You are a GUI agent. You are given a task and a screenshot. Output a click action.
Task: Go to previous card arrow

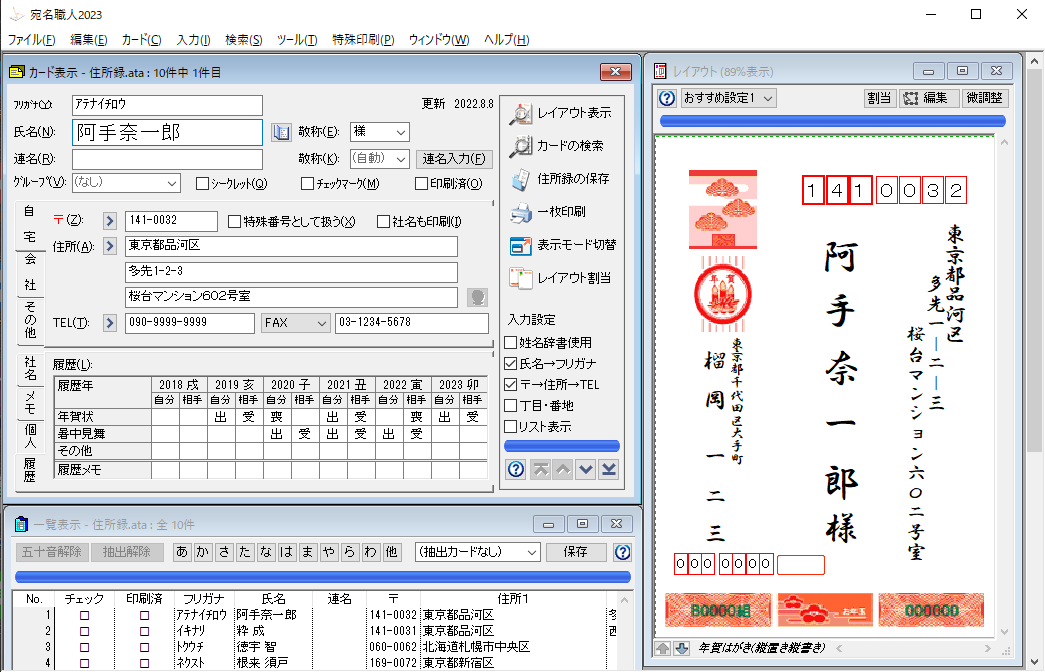click(563, 469)
